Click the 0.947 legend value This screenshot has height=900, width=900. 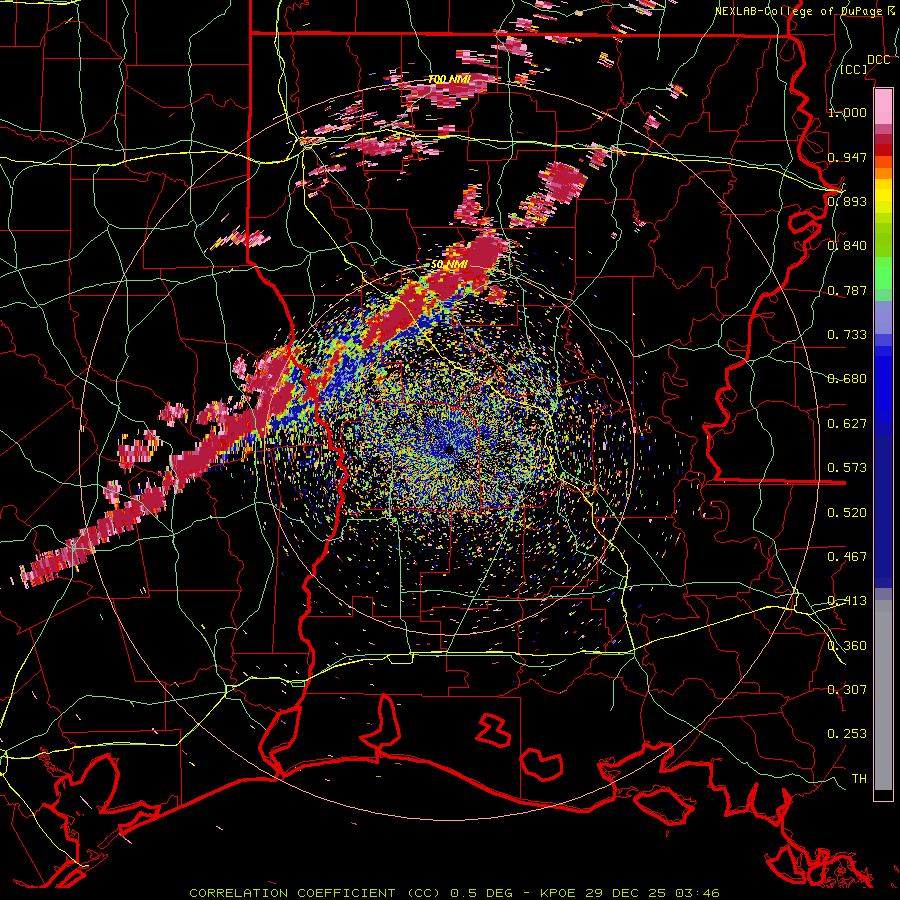(x=847, y=157)
